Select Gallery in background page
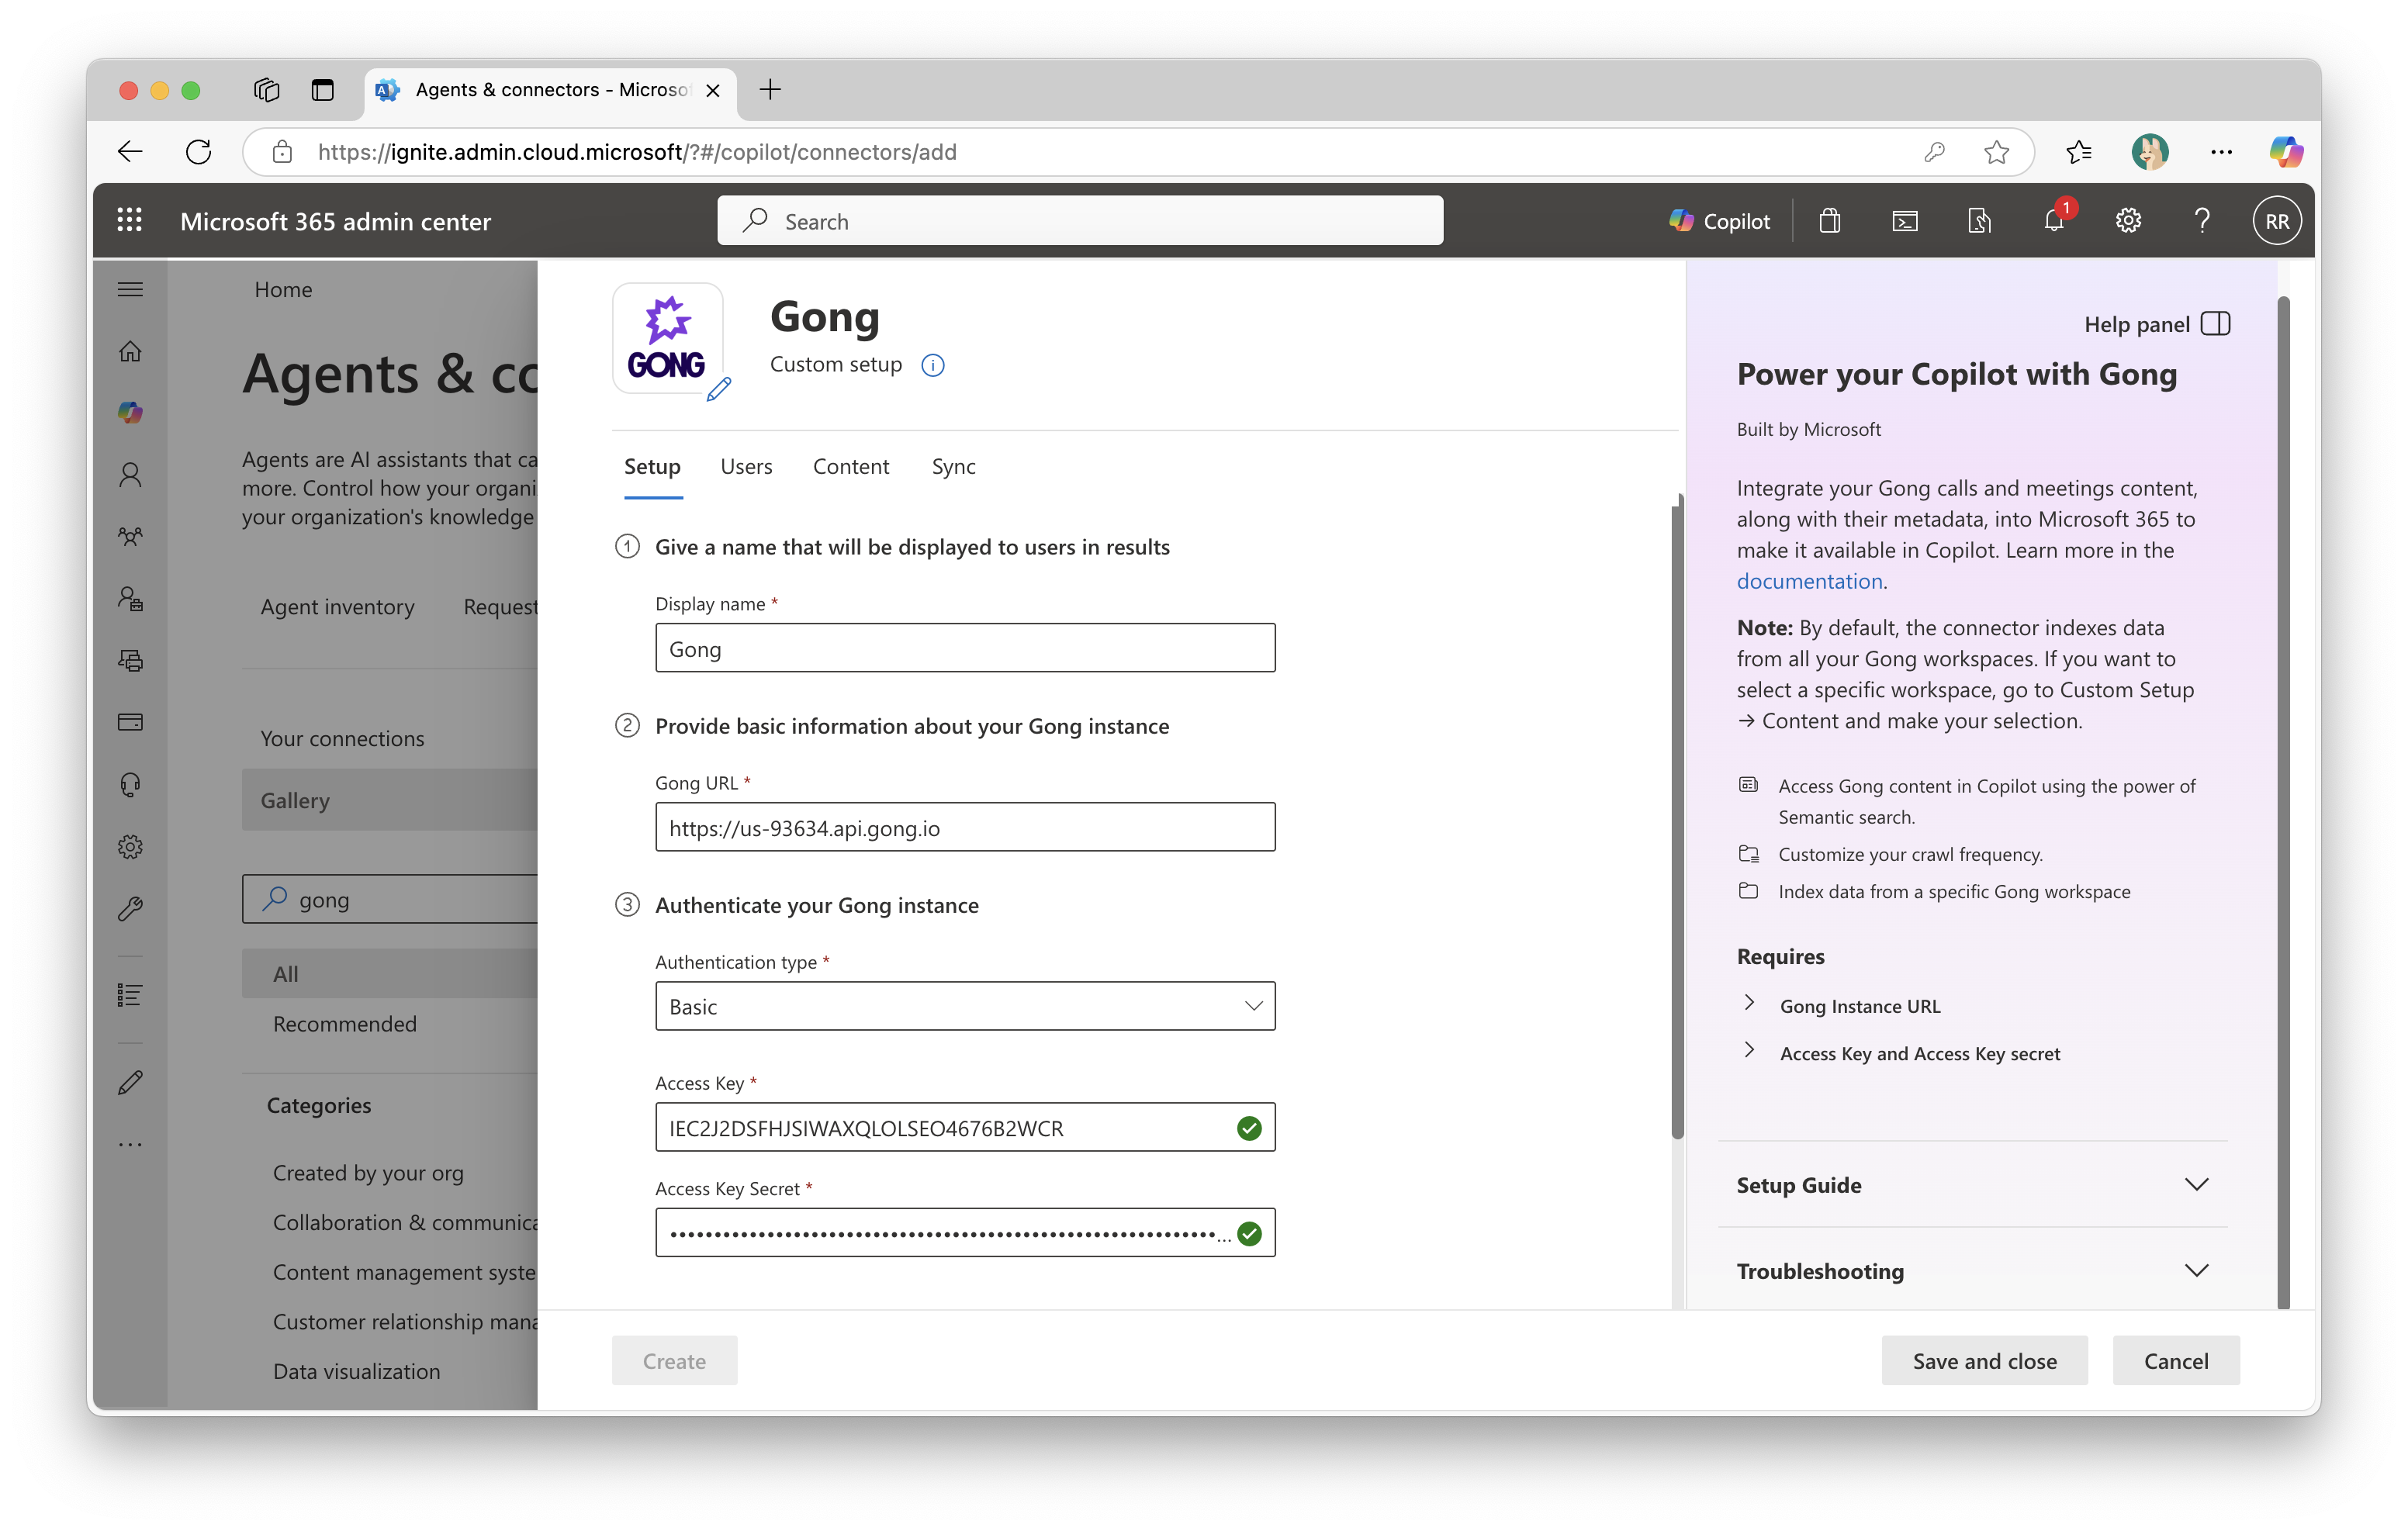Image resolution: width=2408 pixels, height=1531 pixels. click(x=389, y=800)
